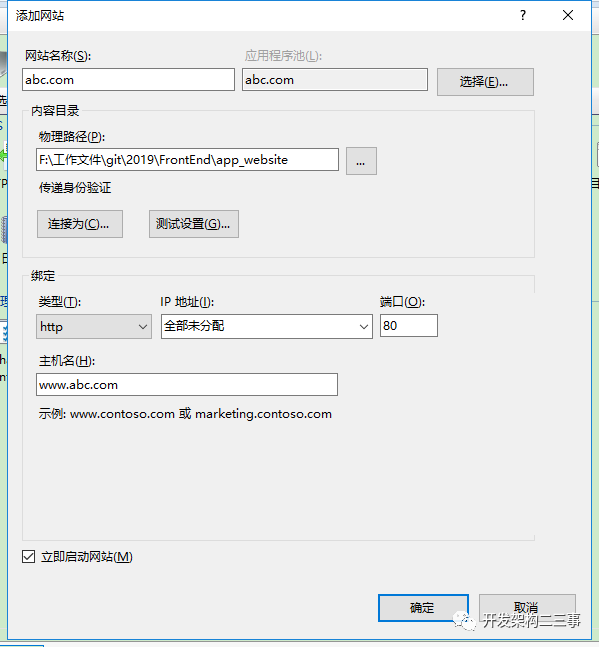
Task: Click the physical path input field
Action: tap(187, 160)
